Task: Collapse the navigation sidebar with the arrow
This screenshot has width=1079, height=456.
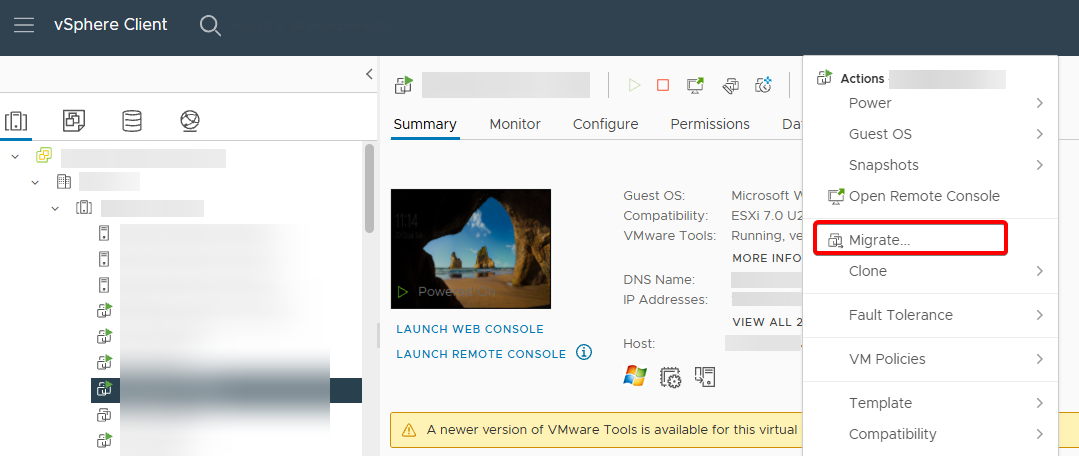Action: coord(369,74)
